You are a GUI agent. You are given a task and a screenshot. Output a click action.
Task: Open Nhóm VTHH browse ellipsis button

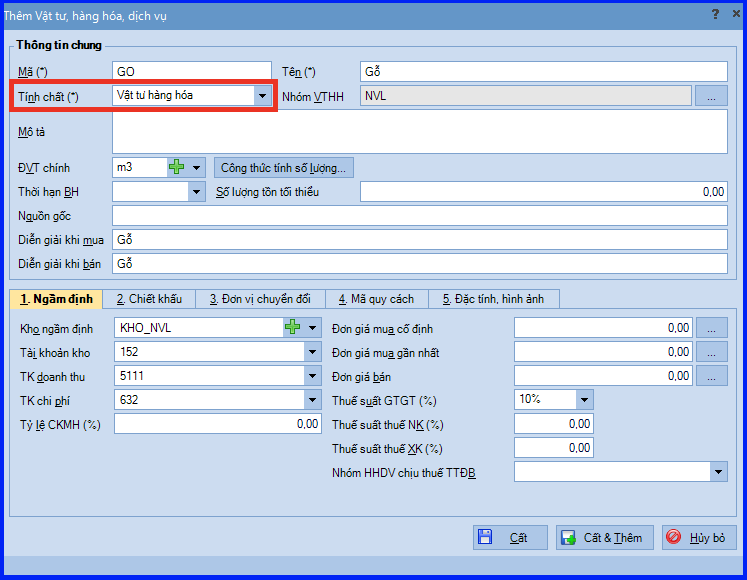click(711, 96)
